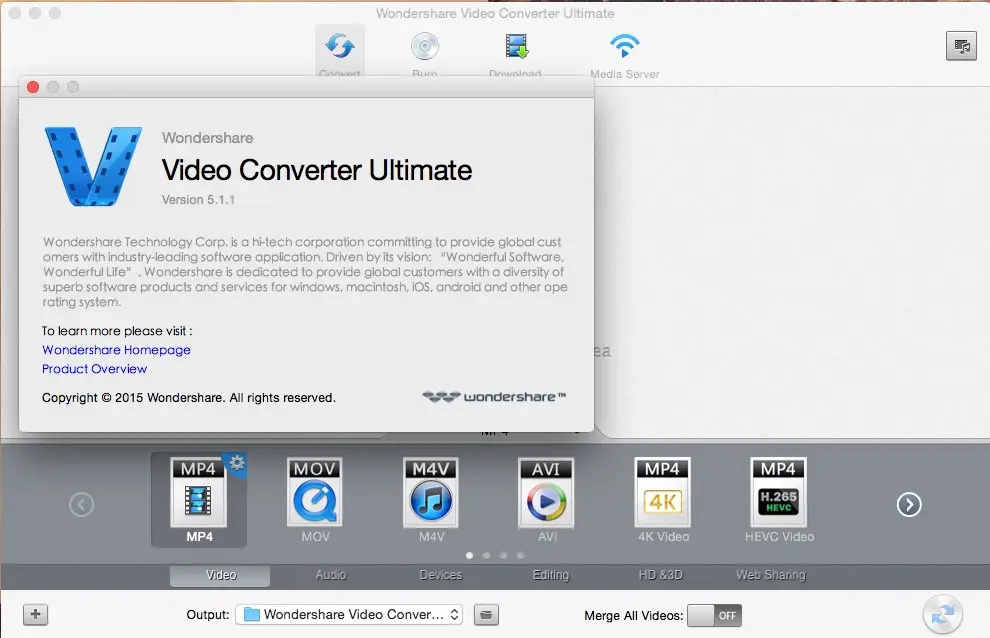Switch to the Video format tab

[x=220, y=575]
